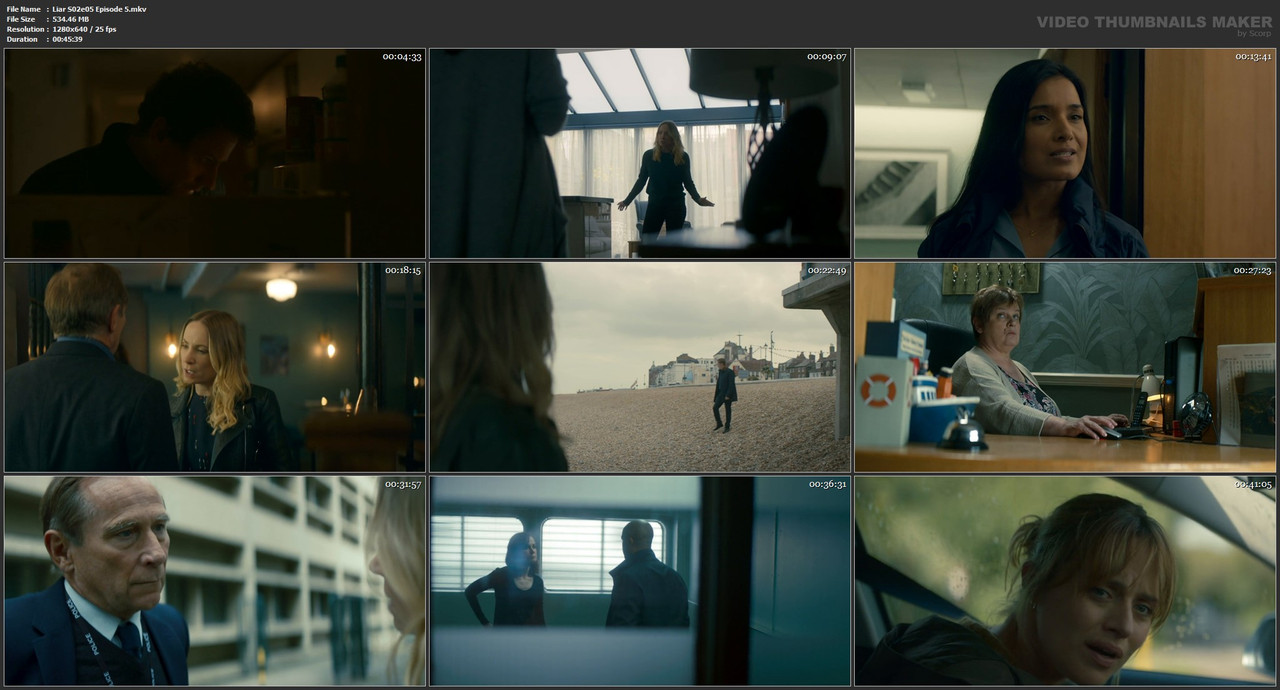The width and height of the screenshot is (1280, 690).
Task: Select the thumbnail stamped 00:31:57
Action: [215, 580]
